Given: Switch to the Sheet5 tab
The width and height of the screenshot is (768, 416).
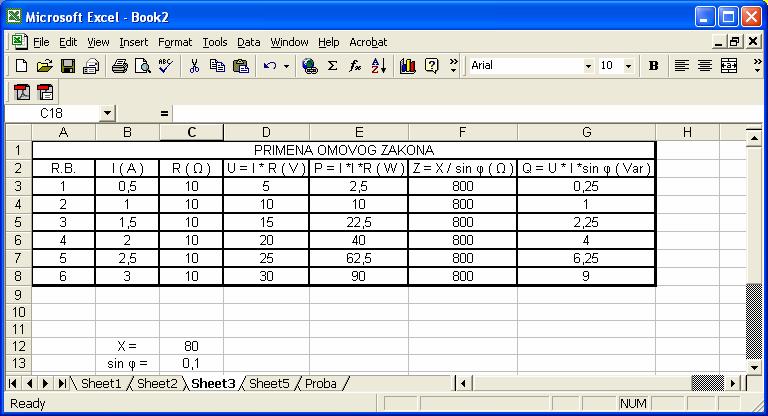Looking at the screenshot, I should pos(269,383).
